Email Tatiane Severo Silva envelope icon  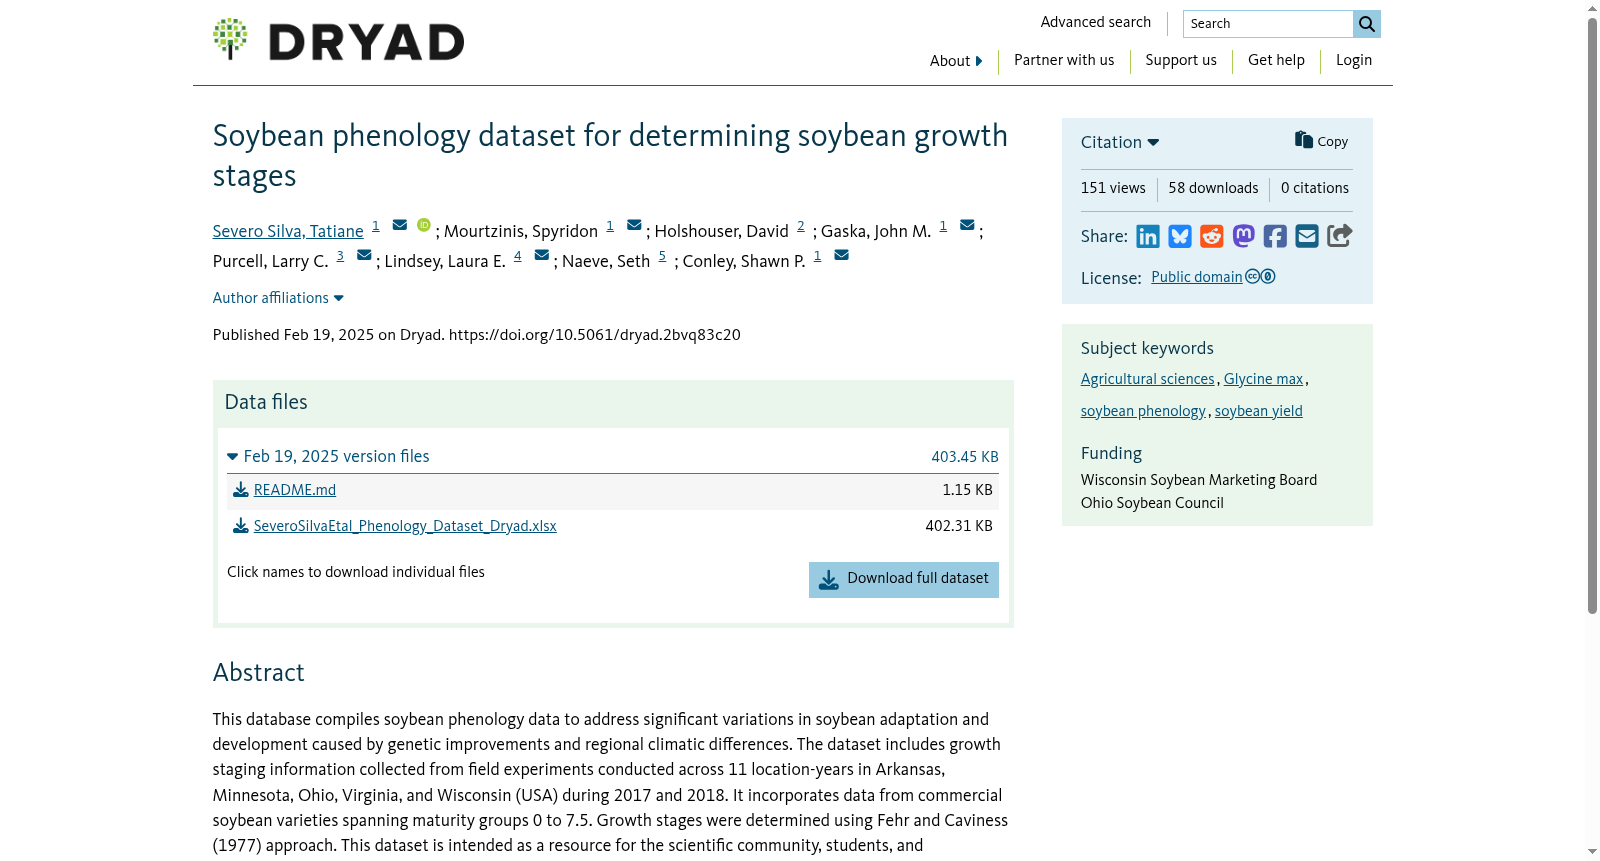(400, 225)
